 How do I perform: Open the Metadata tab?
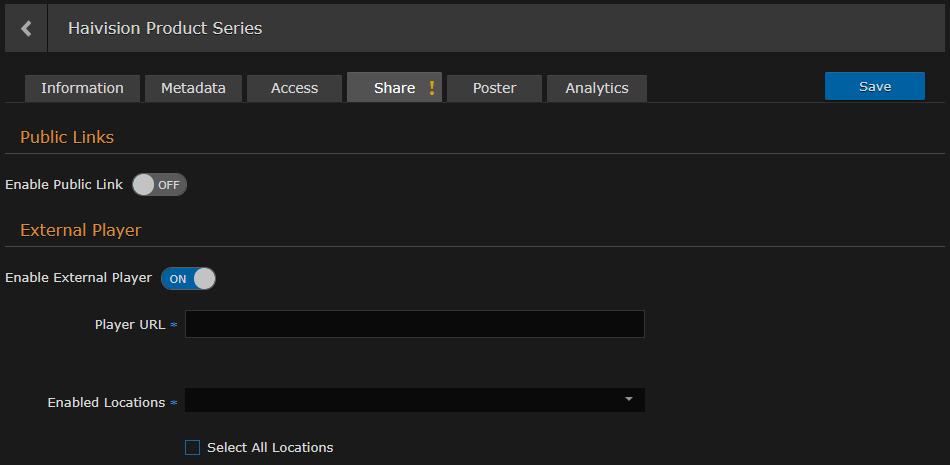tap(193, 88)
